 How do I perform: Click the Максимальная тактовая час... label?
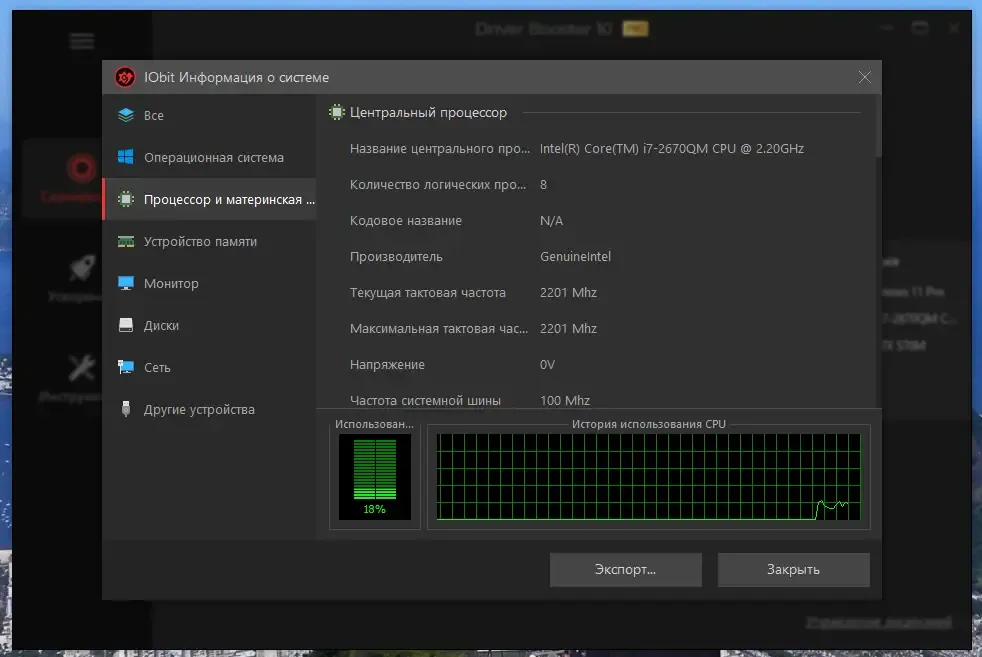click(438, 328)
